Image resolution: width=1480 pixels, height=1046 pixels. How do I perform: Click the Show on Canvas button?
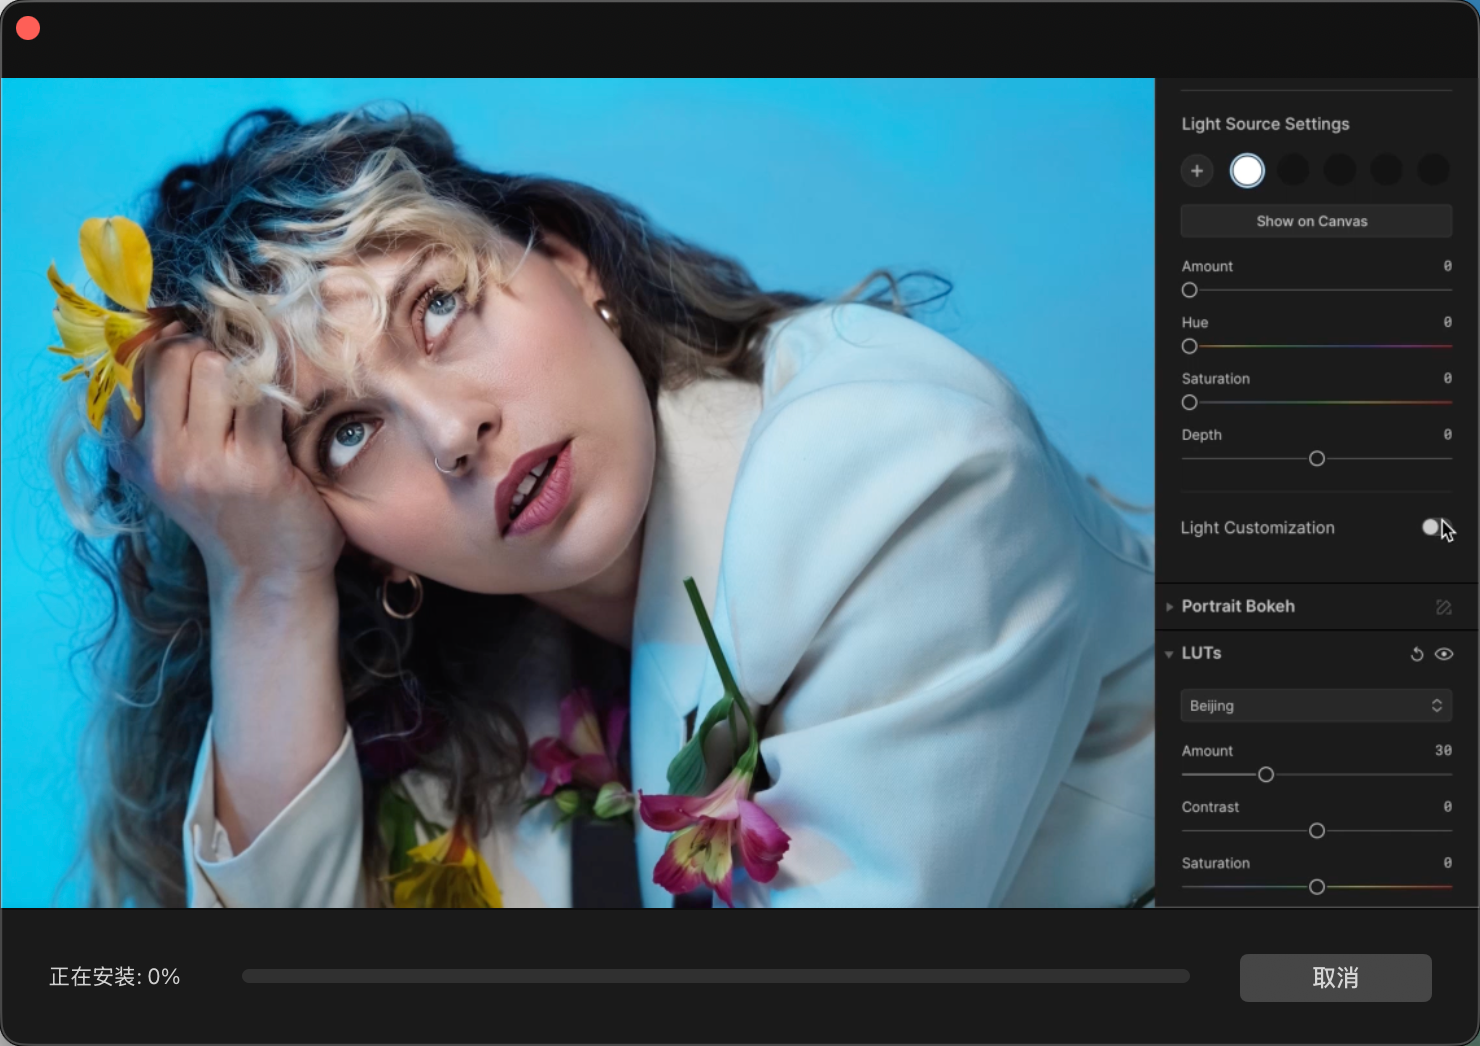click(x=1315, y=221)
